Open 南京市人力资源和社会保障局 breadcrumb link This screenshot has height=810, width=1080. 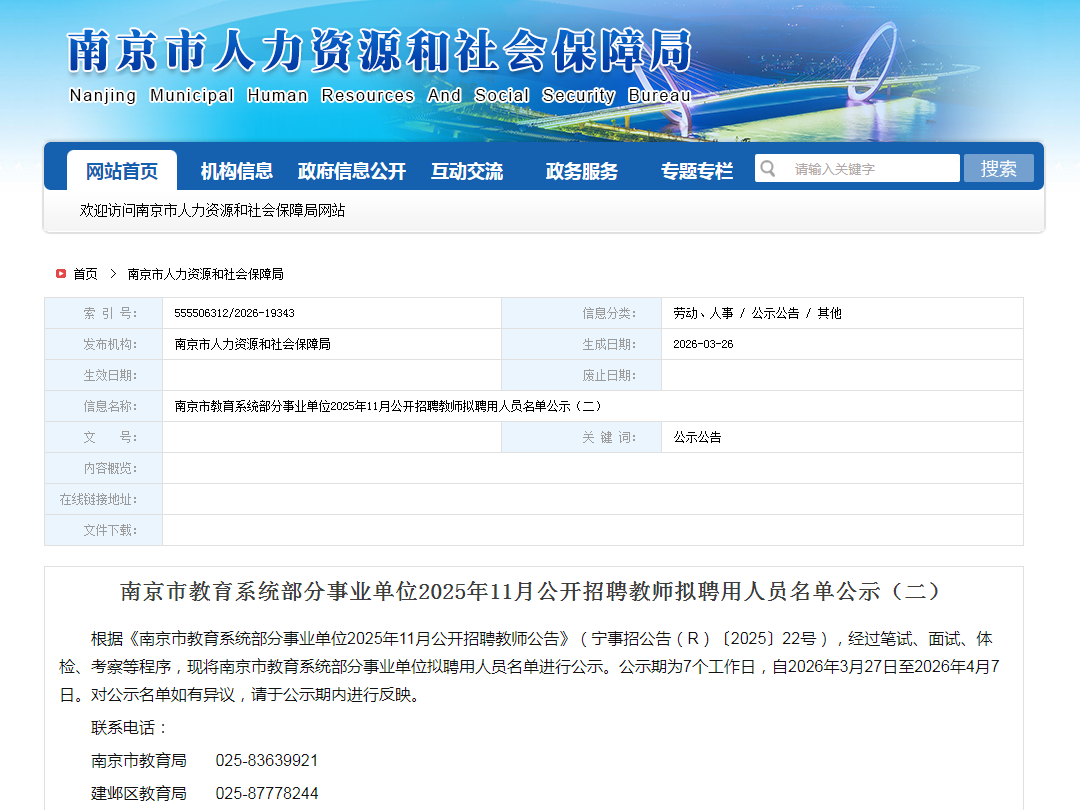(205, 274)
